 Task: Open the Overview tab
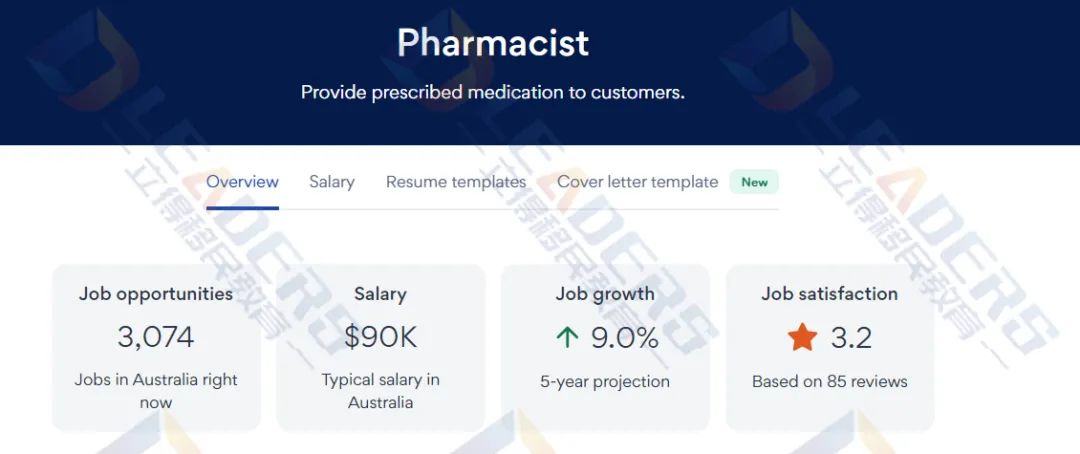[x=242, y=182]
